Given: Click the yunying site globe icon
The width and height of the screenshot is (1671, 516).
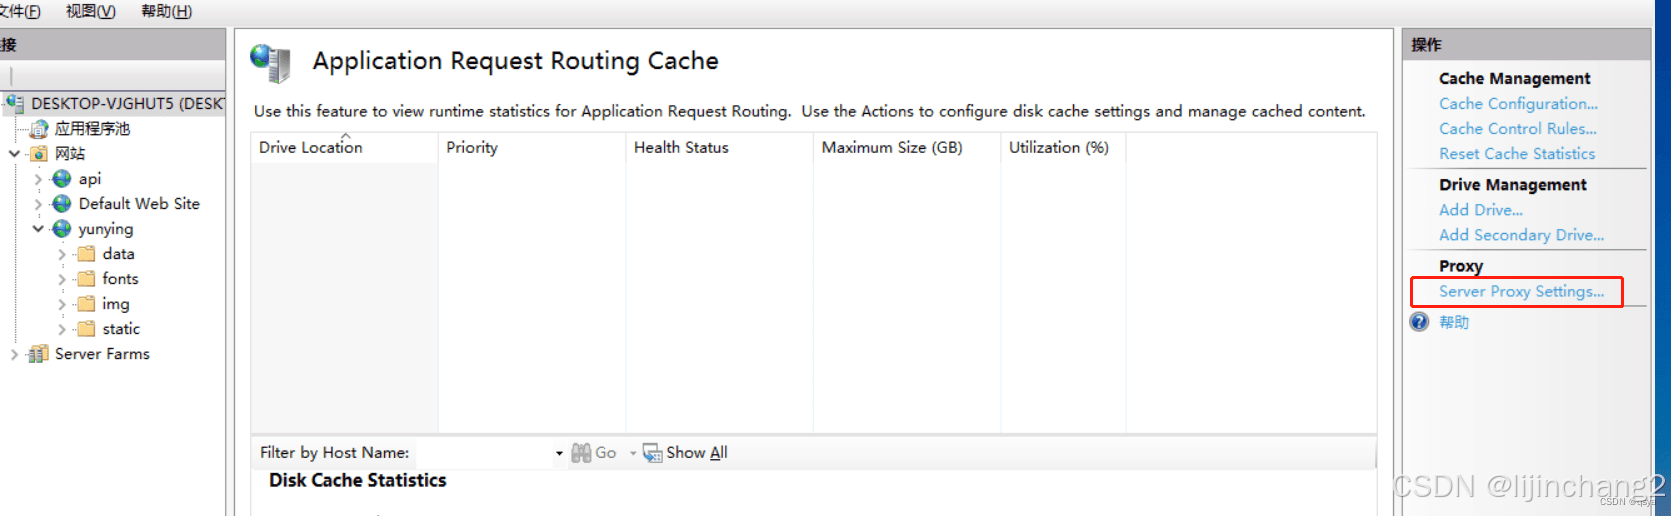Looking at the screenshot, I should point(62,229).
